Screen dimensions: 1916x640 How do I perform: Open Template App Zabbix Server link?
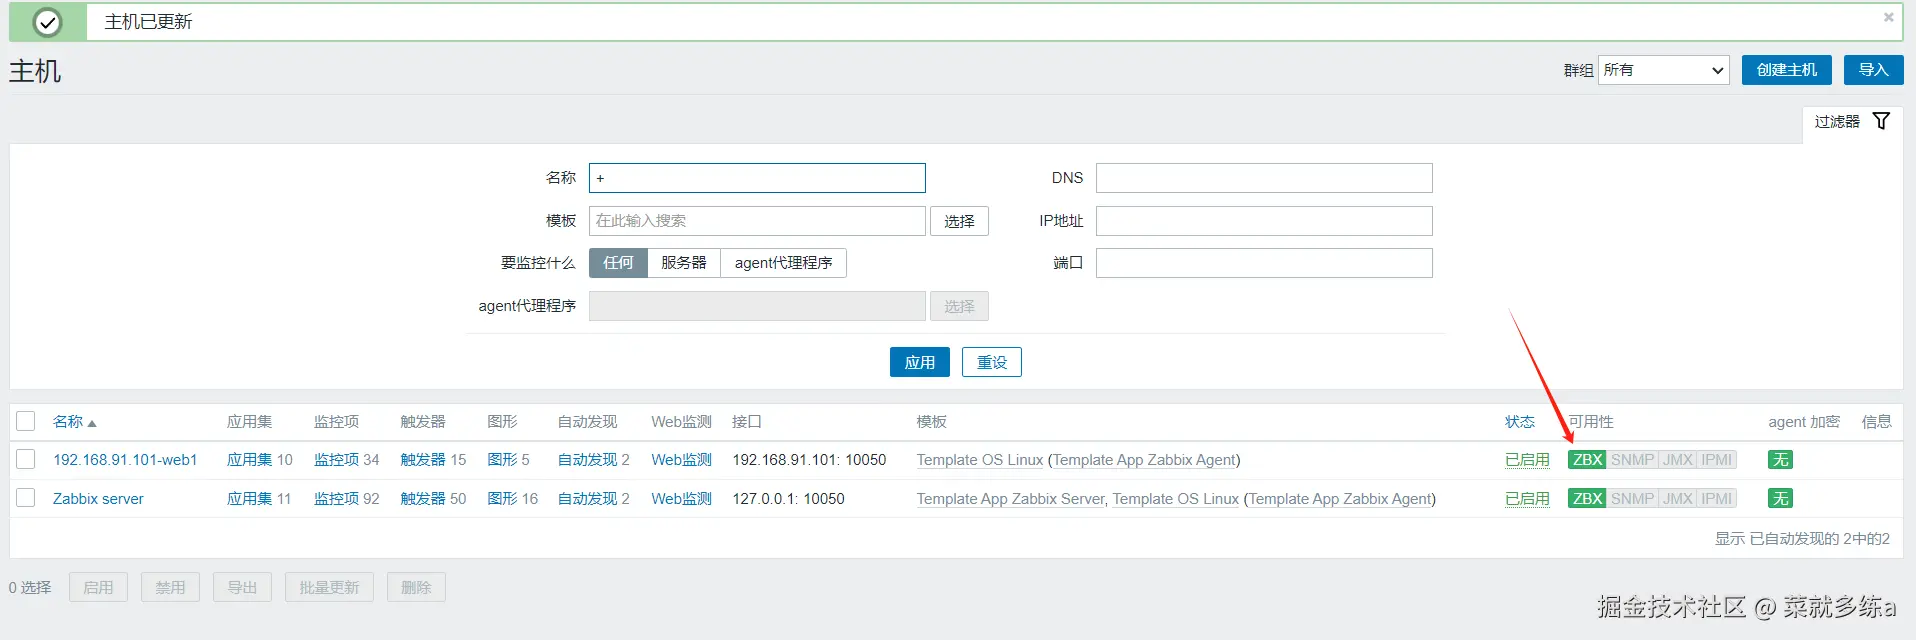tap(1010, 499)
